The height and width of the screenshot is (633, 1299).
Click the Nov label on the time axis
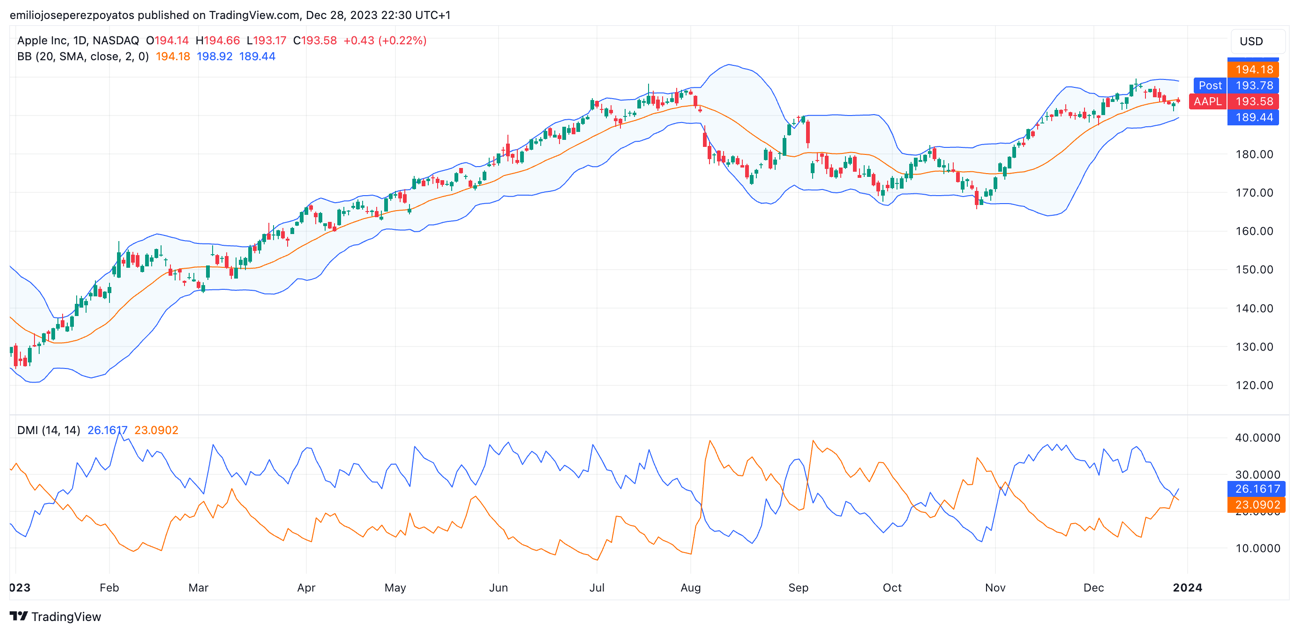click(994, 588)
